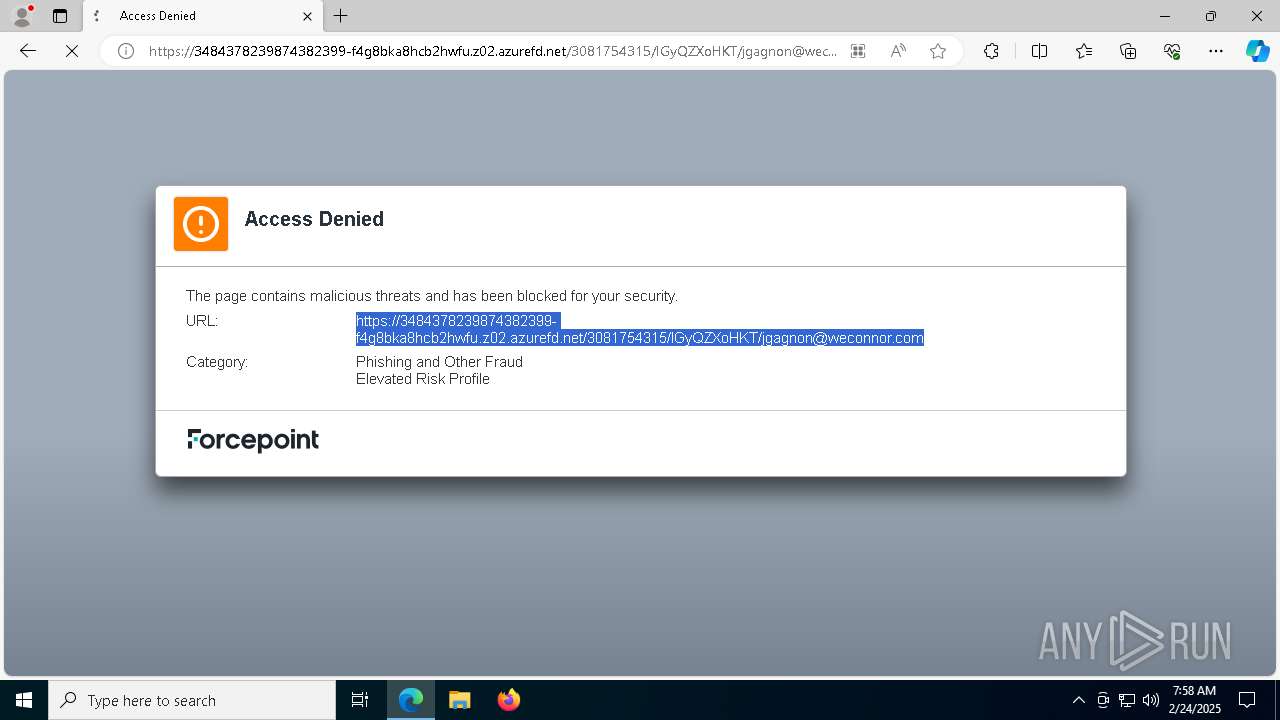This screenshot has width=1280, height=720.
Task: Open the Favorites list
Action: pos(1084,51)
